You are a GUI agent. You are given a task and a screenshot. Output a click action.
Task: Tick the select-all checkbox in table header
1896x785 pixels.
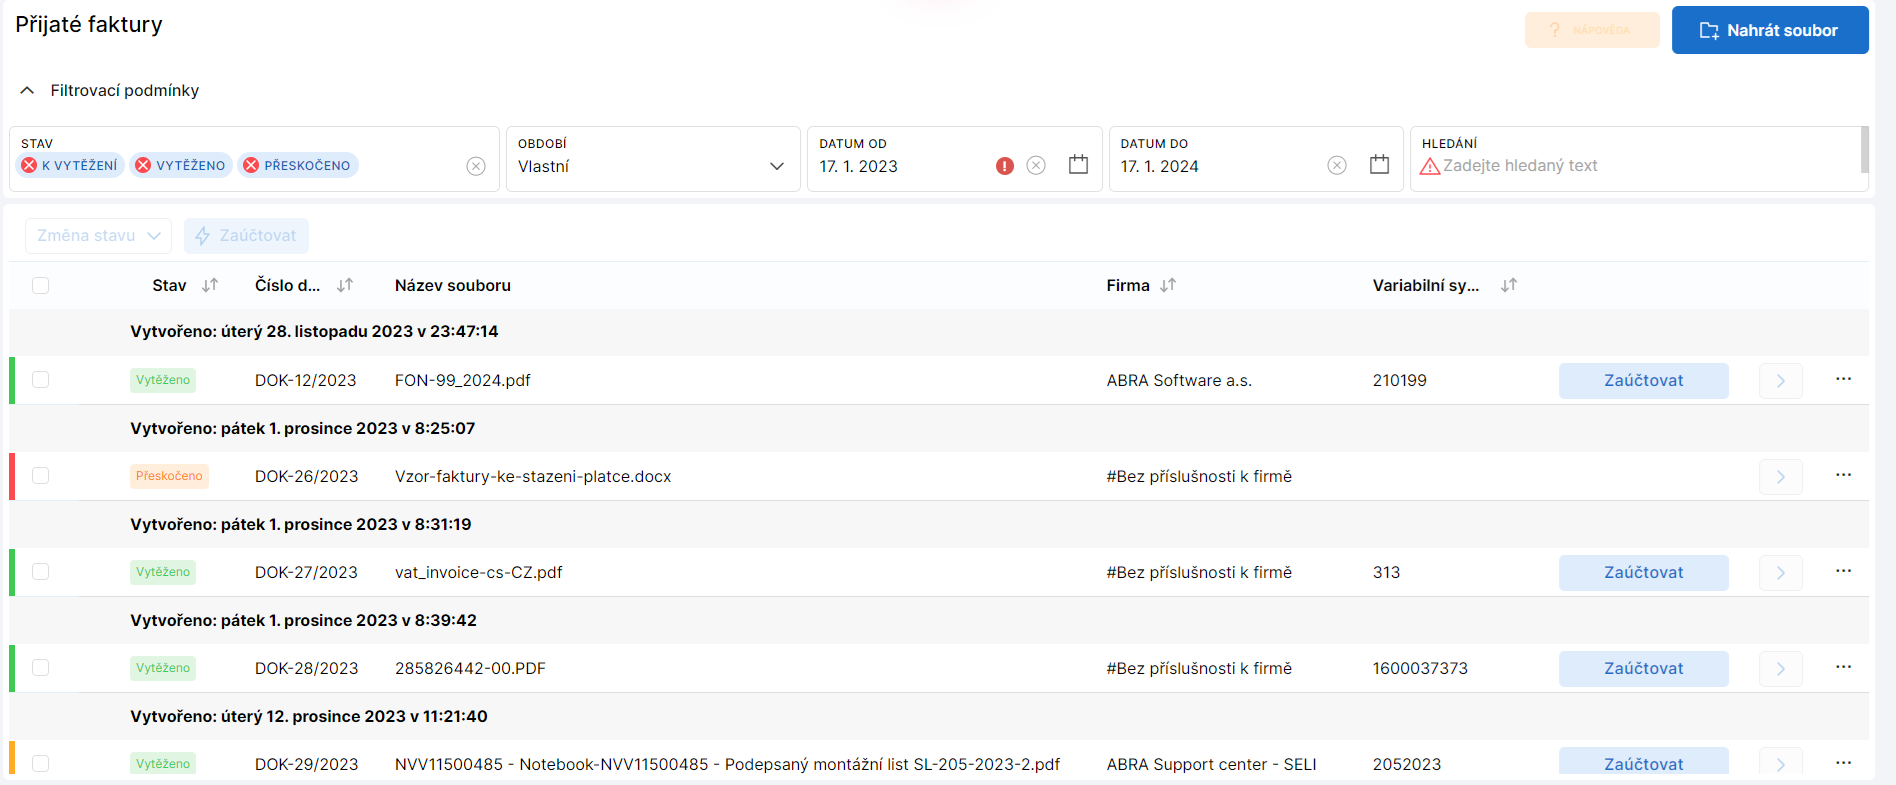(x=40, y=286)
